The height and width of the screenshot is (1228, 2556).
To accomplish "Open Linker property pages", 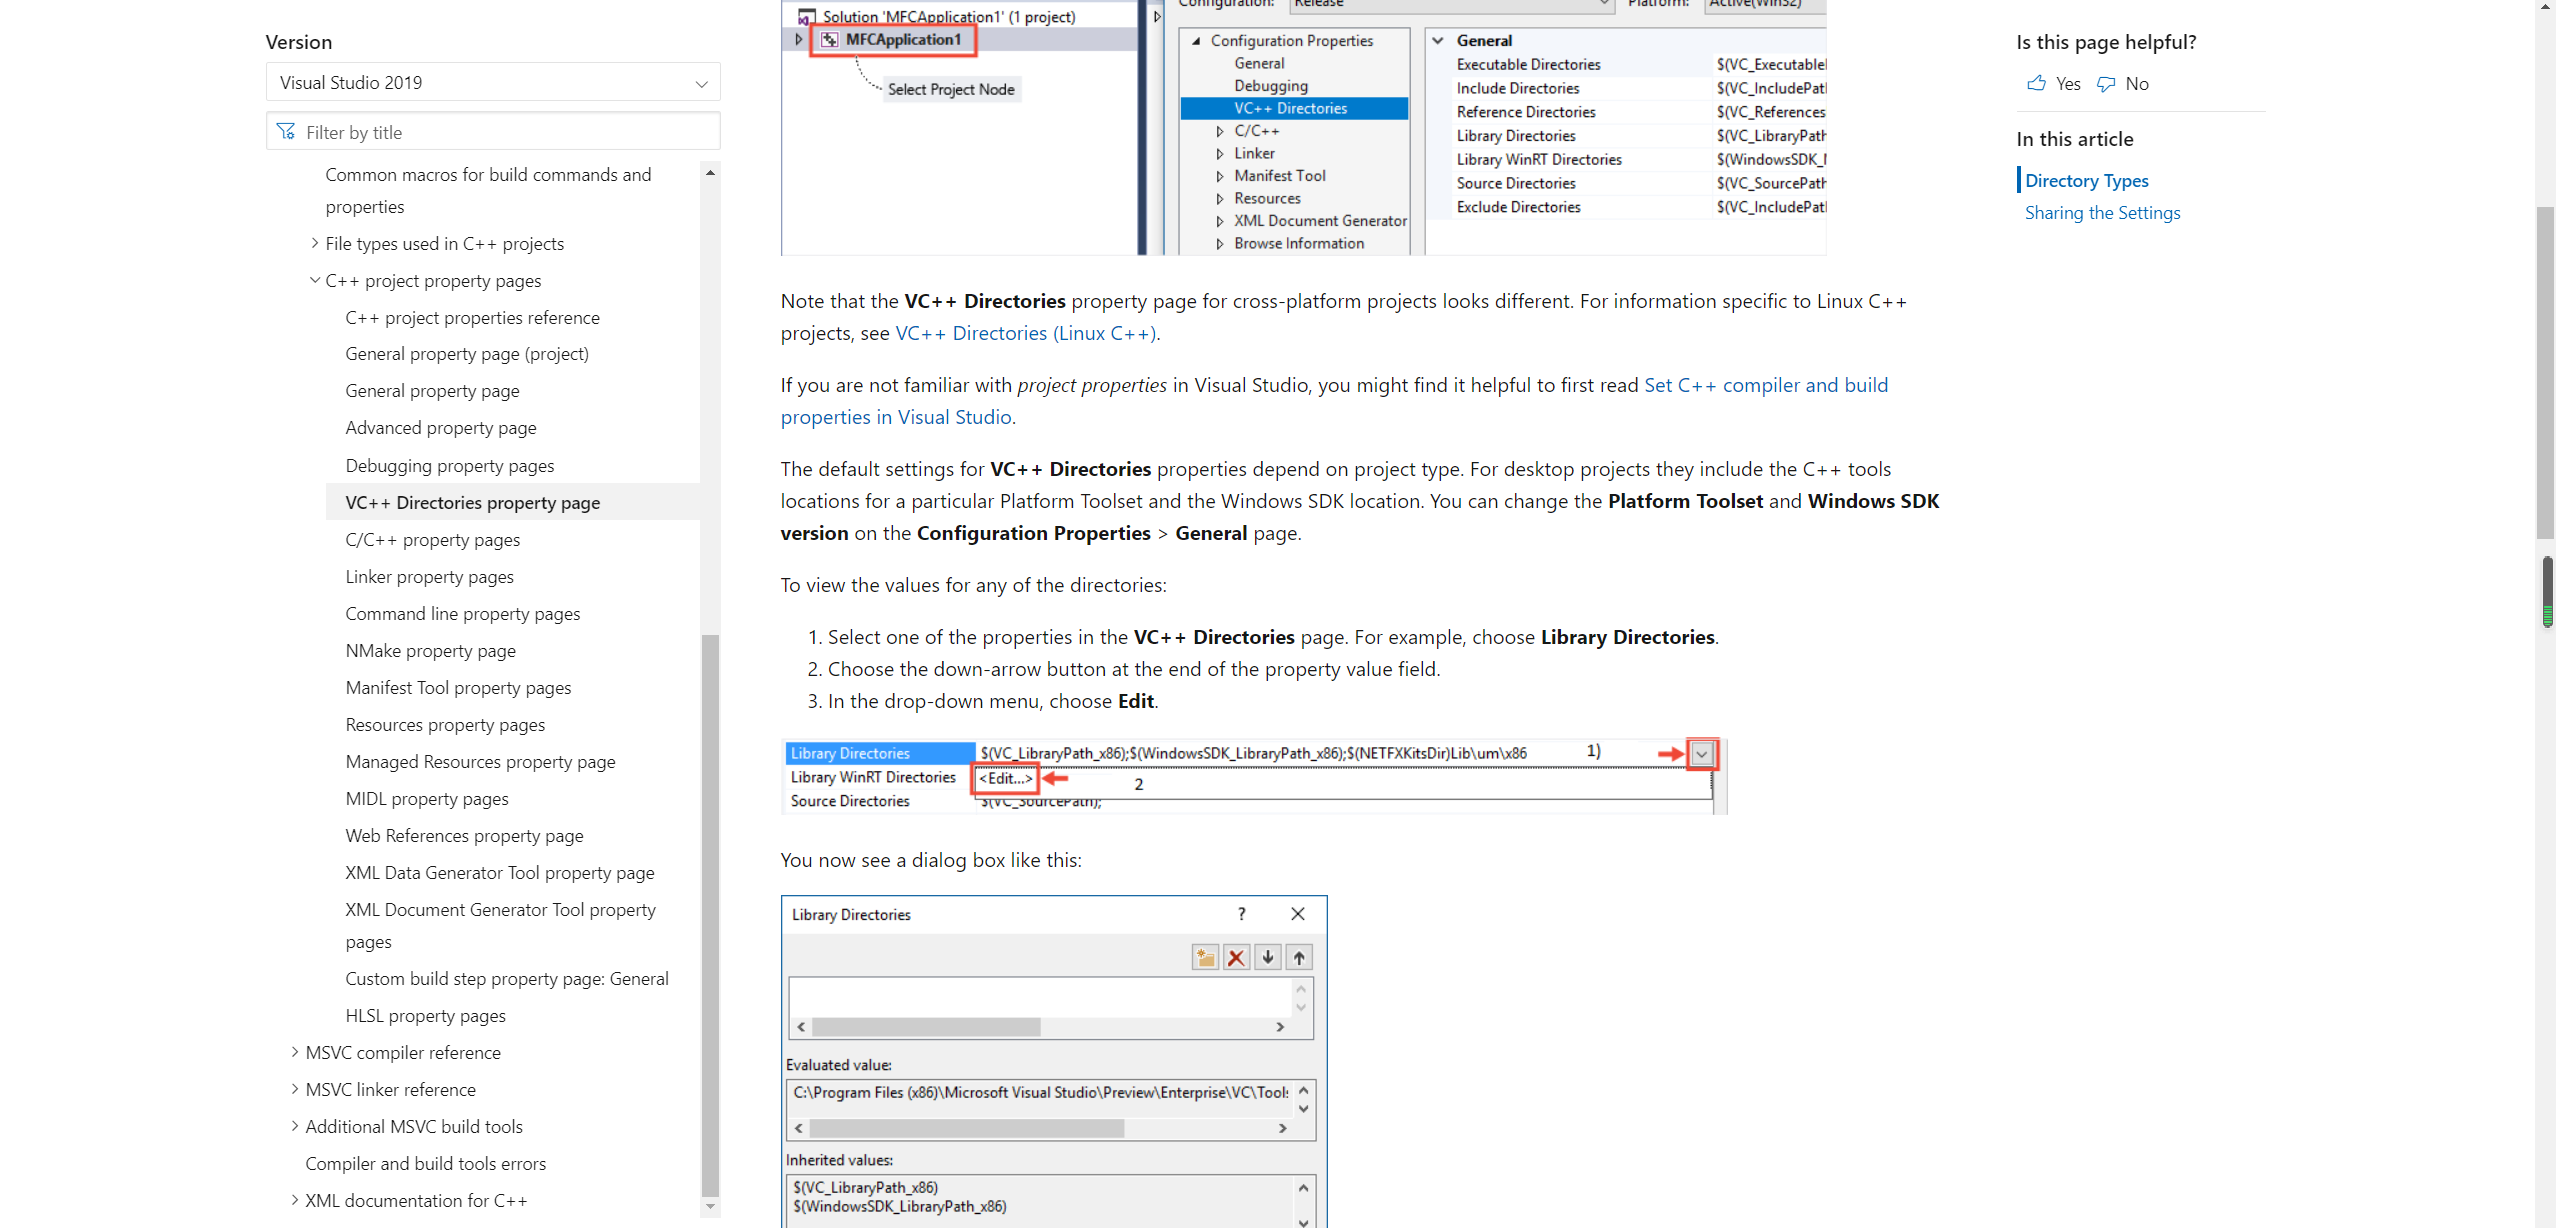I will (x=430, y=577).
